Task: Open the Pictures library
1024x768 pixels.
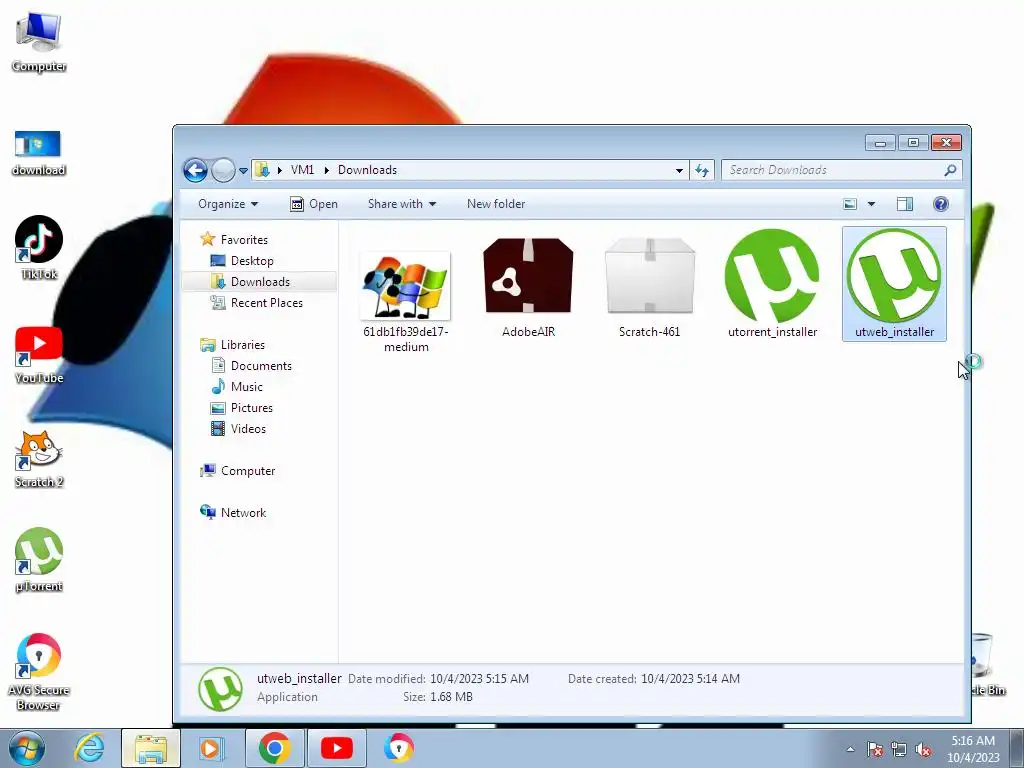Action: click(x=251, y=408)
